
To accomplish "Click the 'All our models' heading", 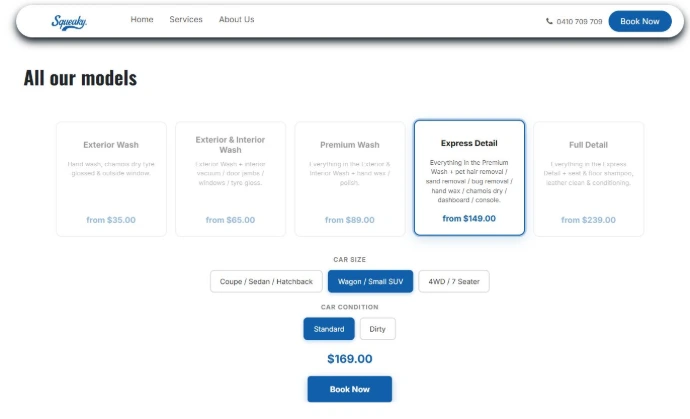I will (80, 78).
